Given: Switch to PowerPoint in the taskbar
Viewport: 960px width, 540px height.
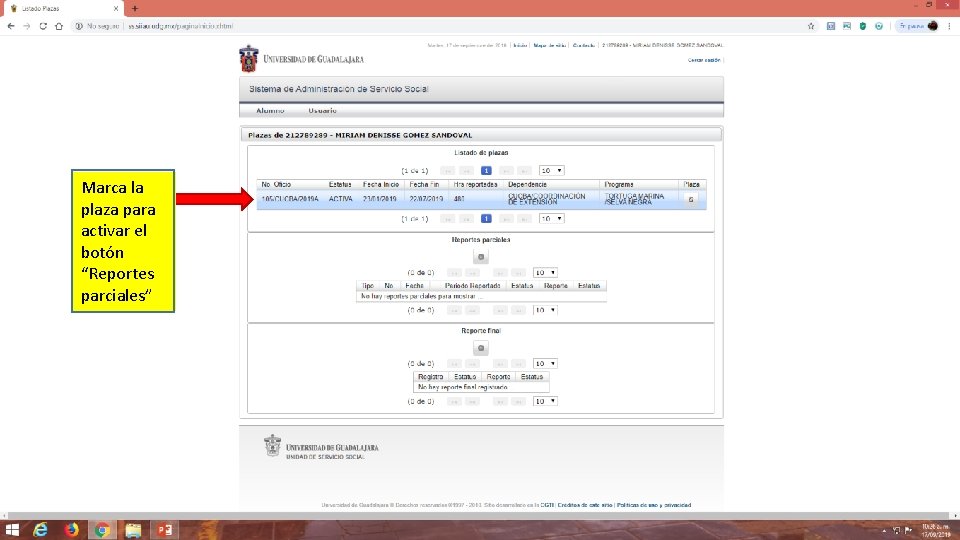Looking at the screenshot, I should pos(165,530).
